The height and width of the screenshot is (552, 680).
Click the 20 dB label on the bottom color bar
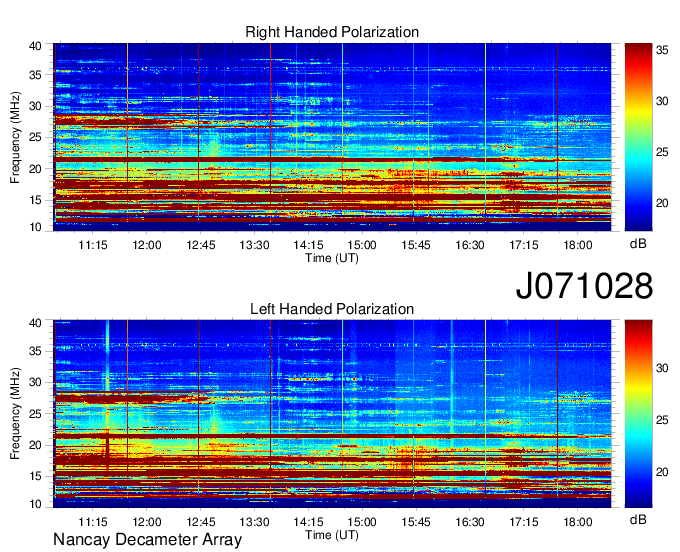[x=662, y=472]
